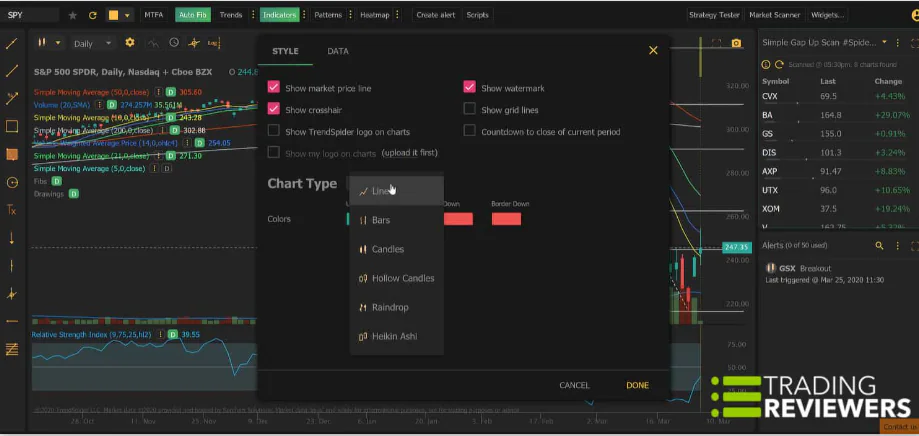Choose Line chart type
Image resolution: width=919 pixels, height=436 pixels.
pos(396,191)
